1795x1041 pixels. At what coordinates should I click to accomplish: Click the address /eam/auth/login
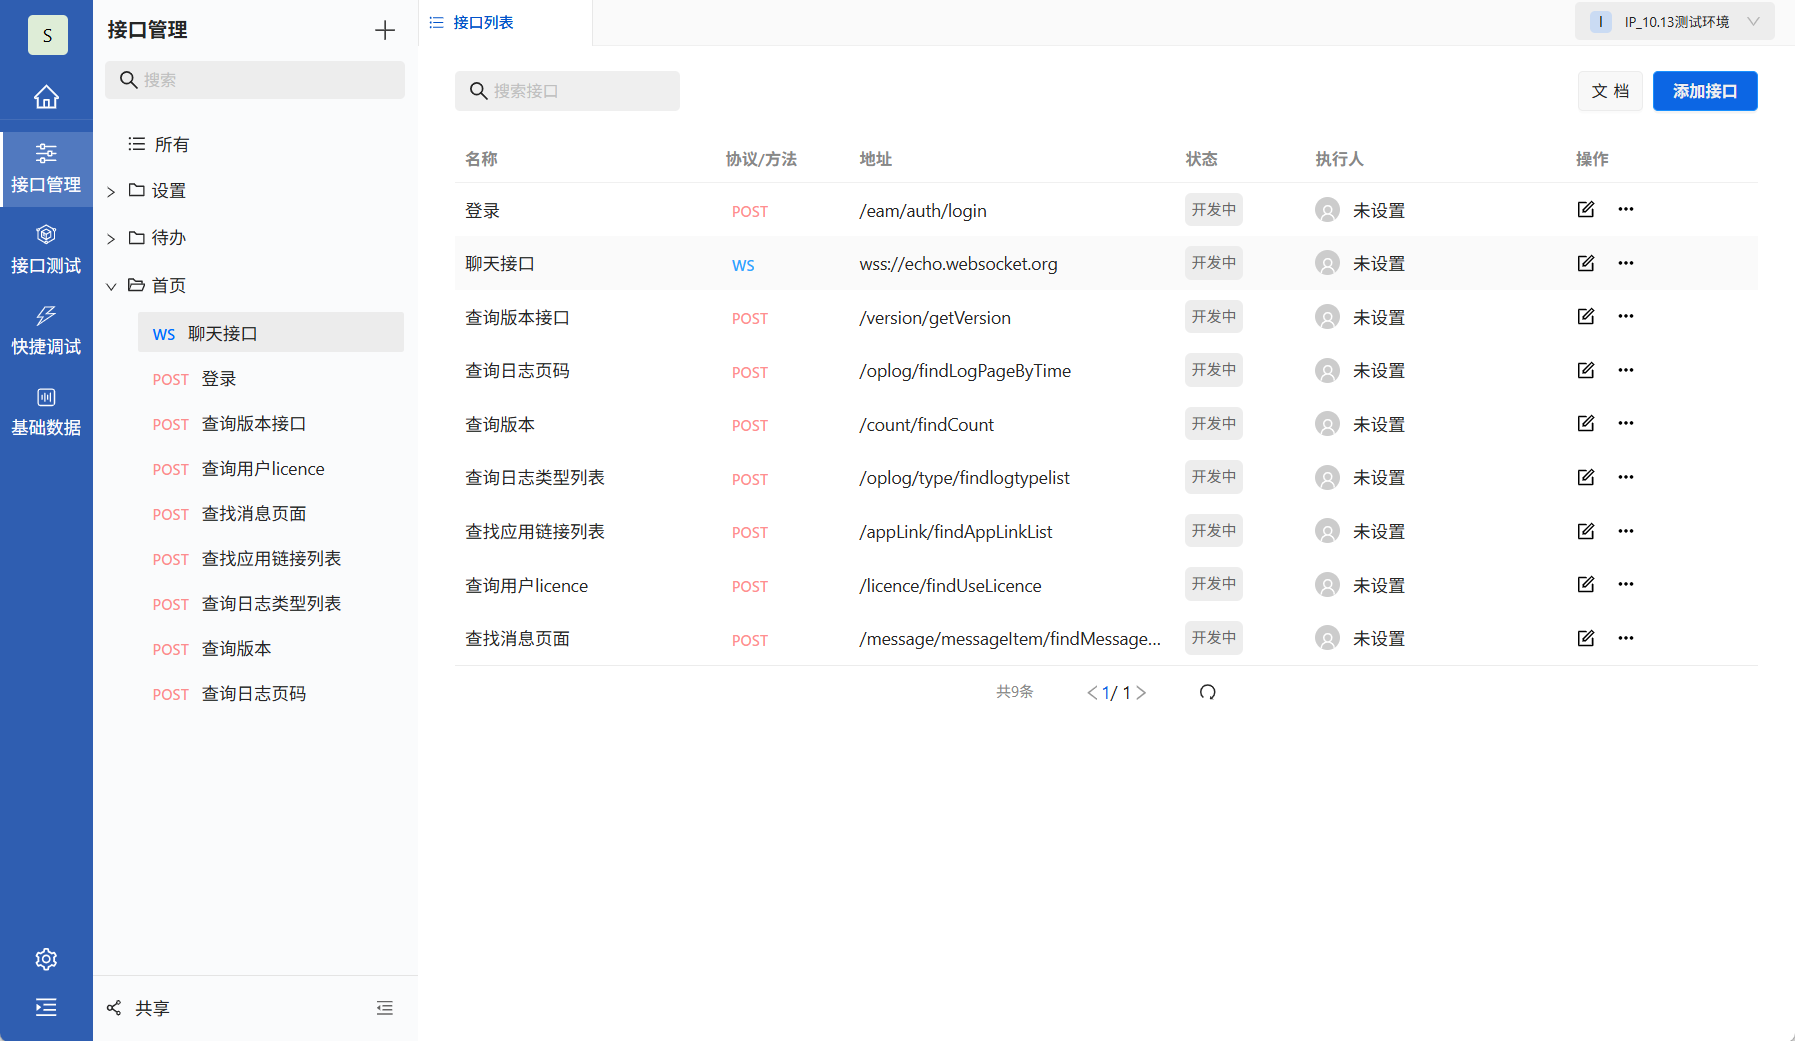point(923,211)
